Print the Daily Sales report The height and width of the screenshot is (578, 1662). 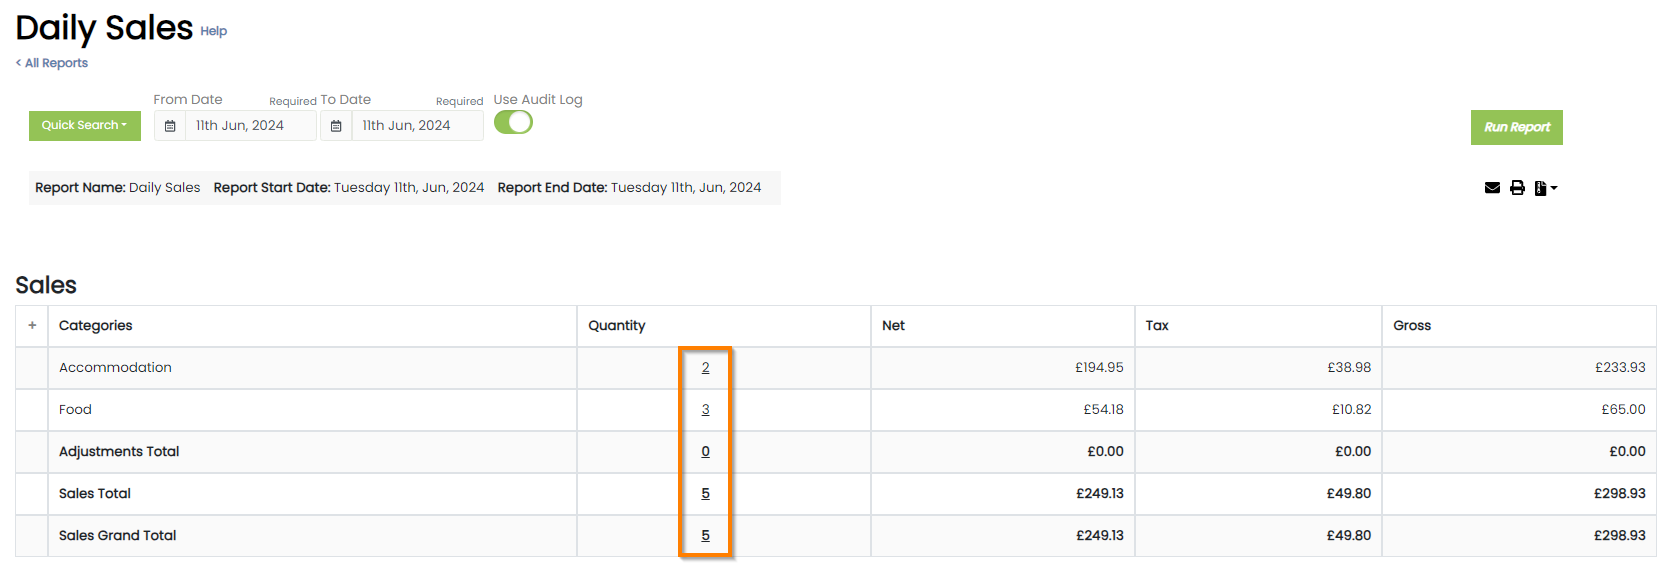click(1517, 188)
